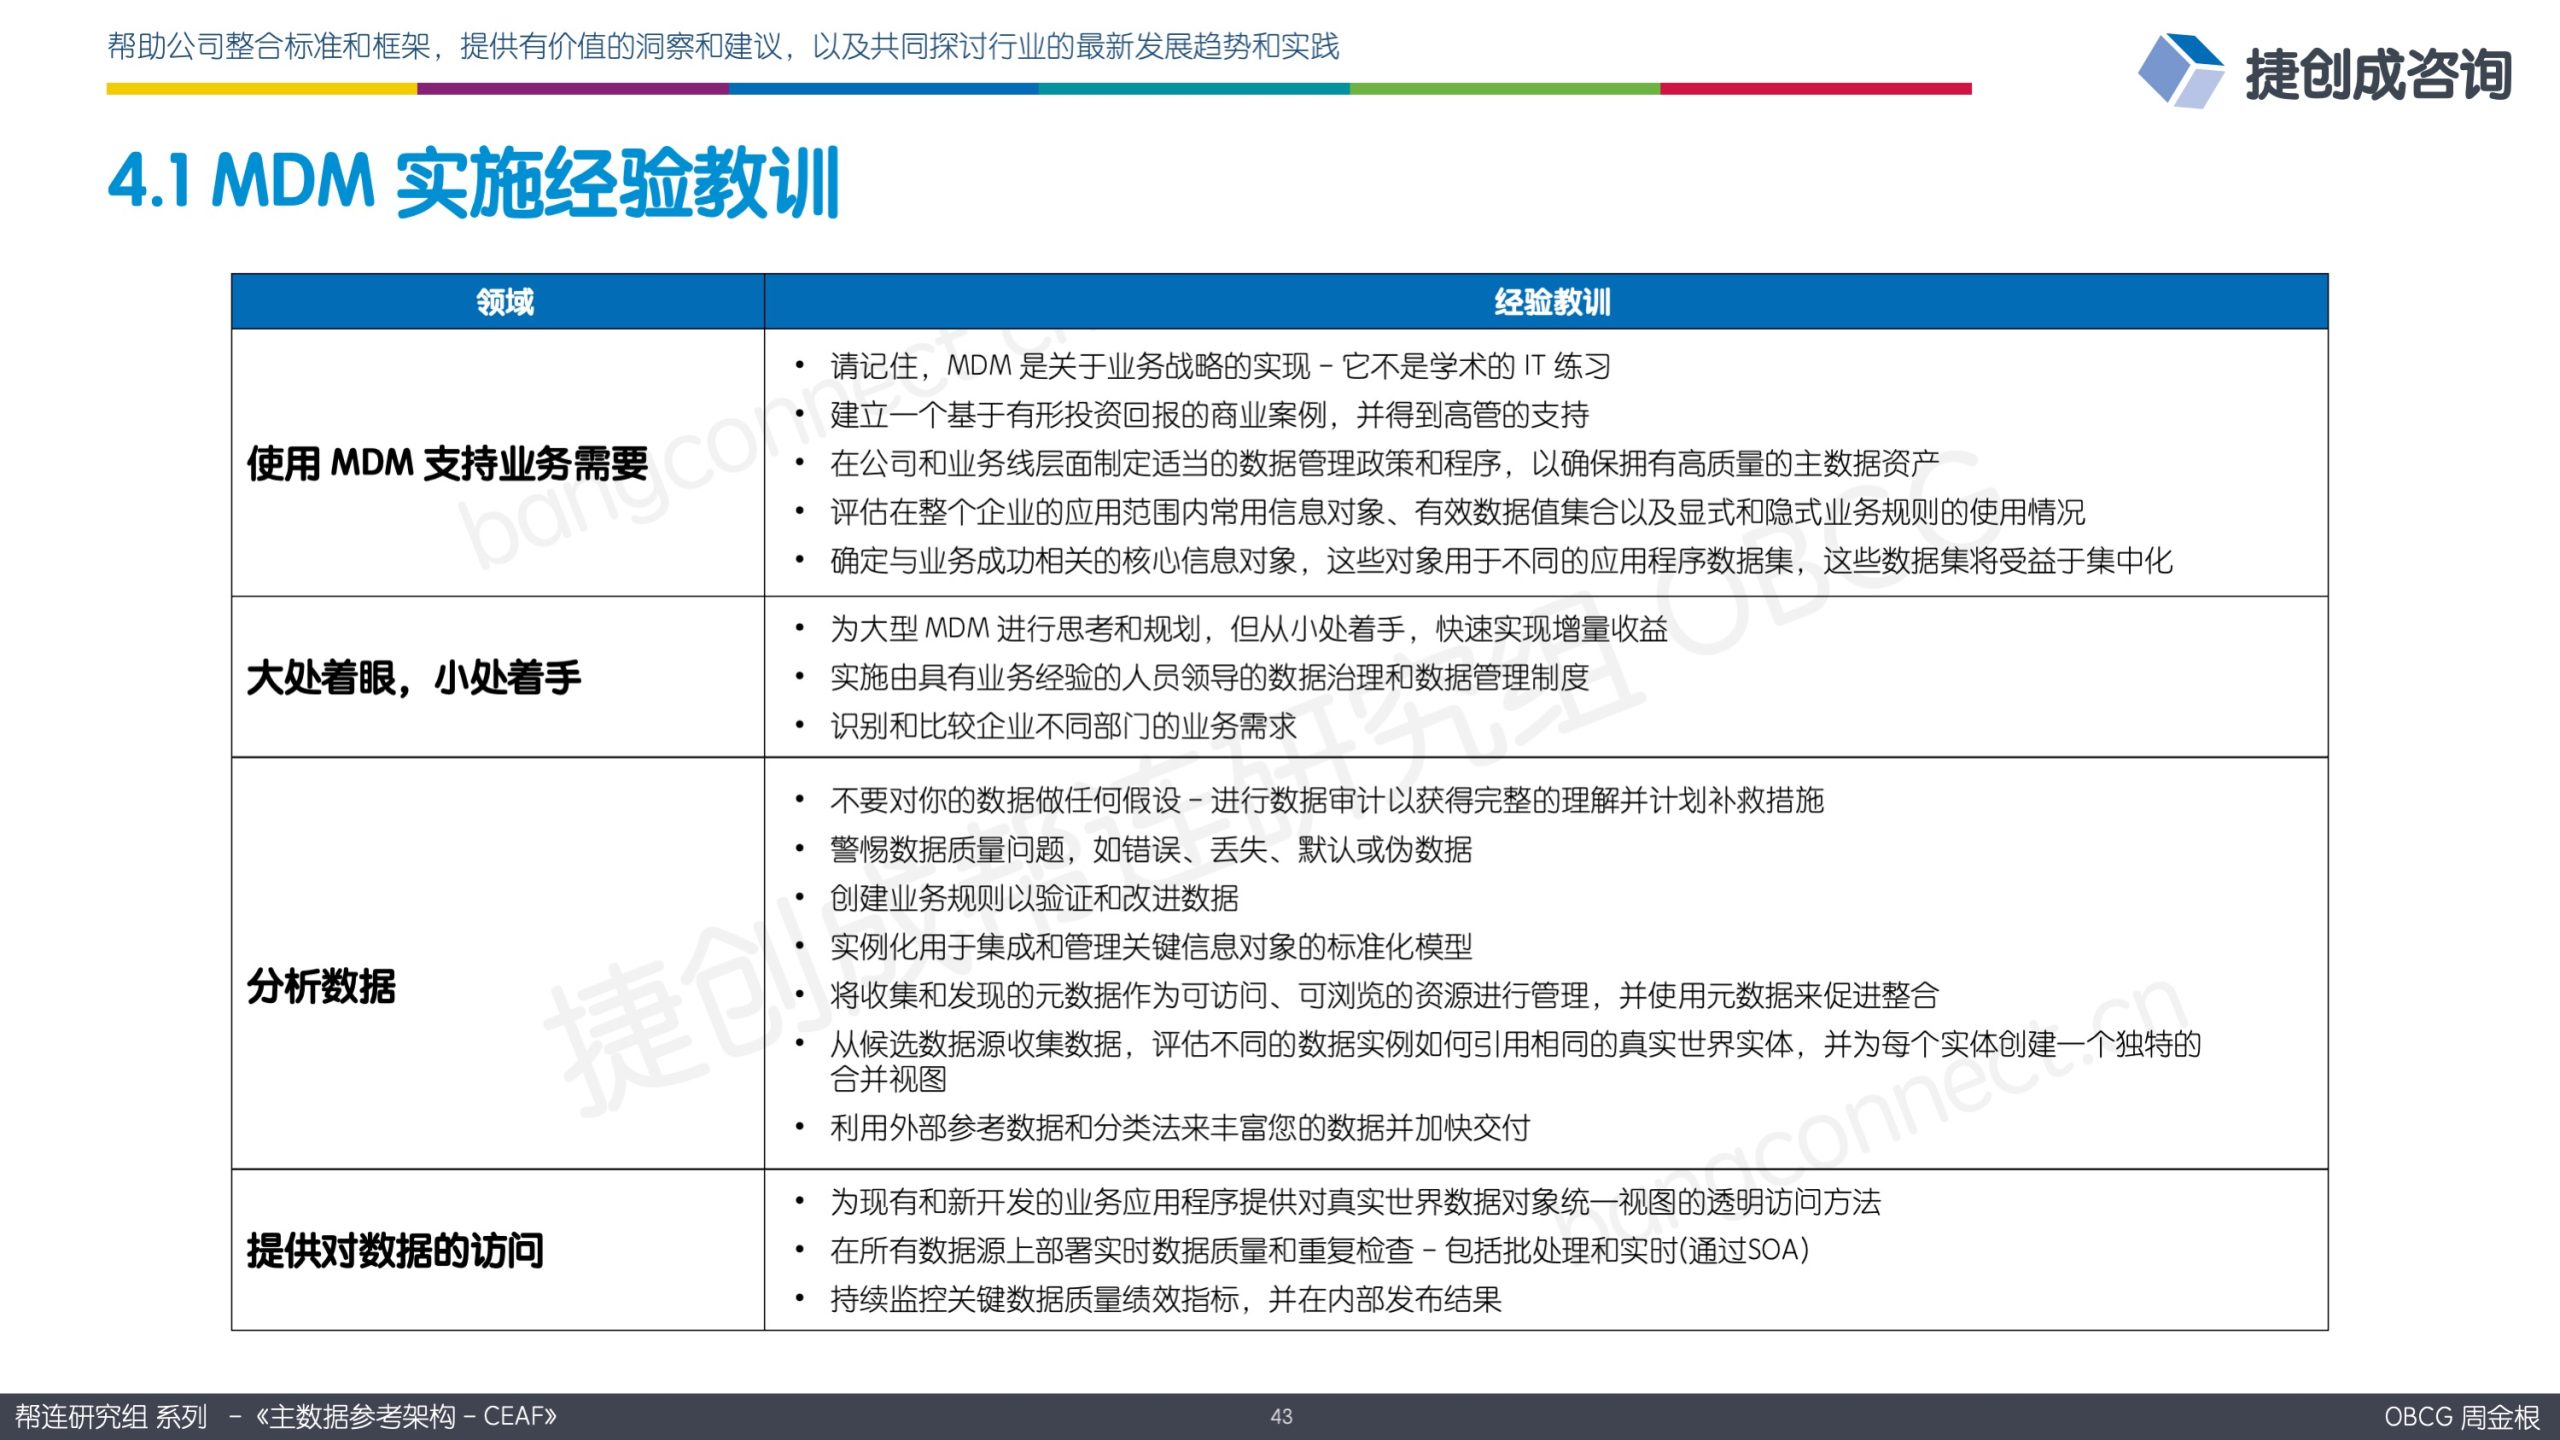Click bullet 不要对你的数据做任何假设
Viewport: 2560px width, 1440px height.
tap(1326, 800)
